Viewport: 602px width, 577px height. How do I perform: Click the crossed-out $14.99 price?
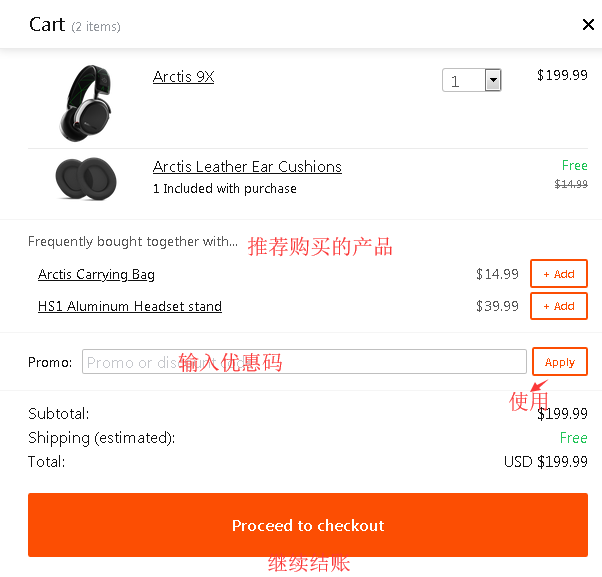pos(571,184)
